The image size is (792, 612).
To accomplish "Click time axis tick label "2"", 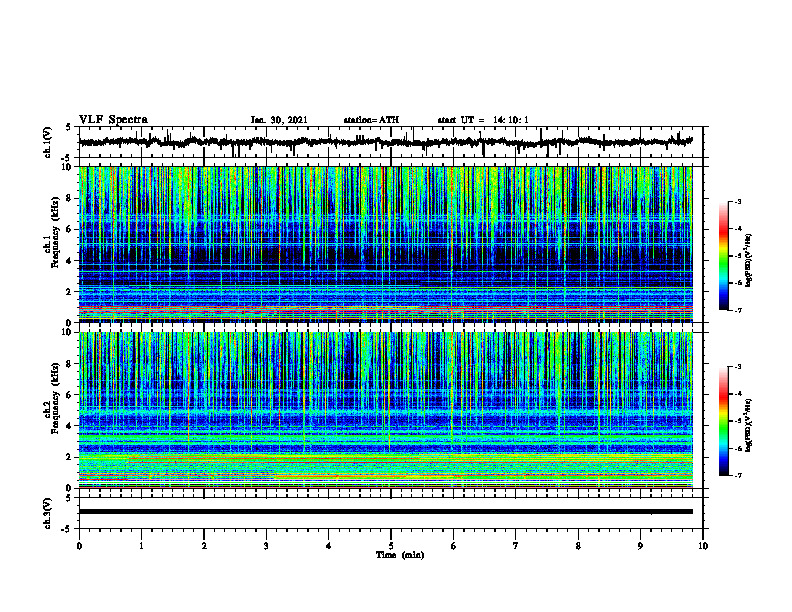I will coord(204,546).
